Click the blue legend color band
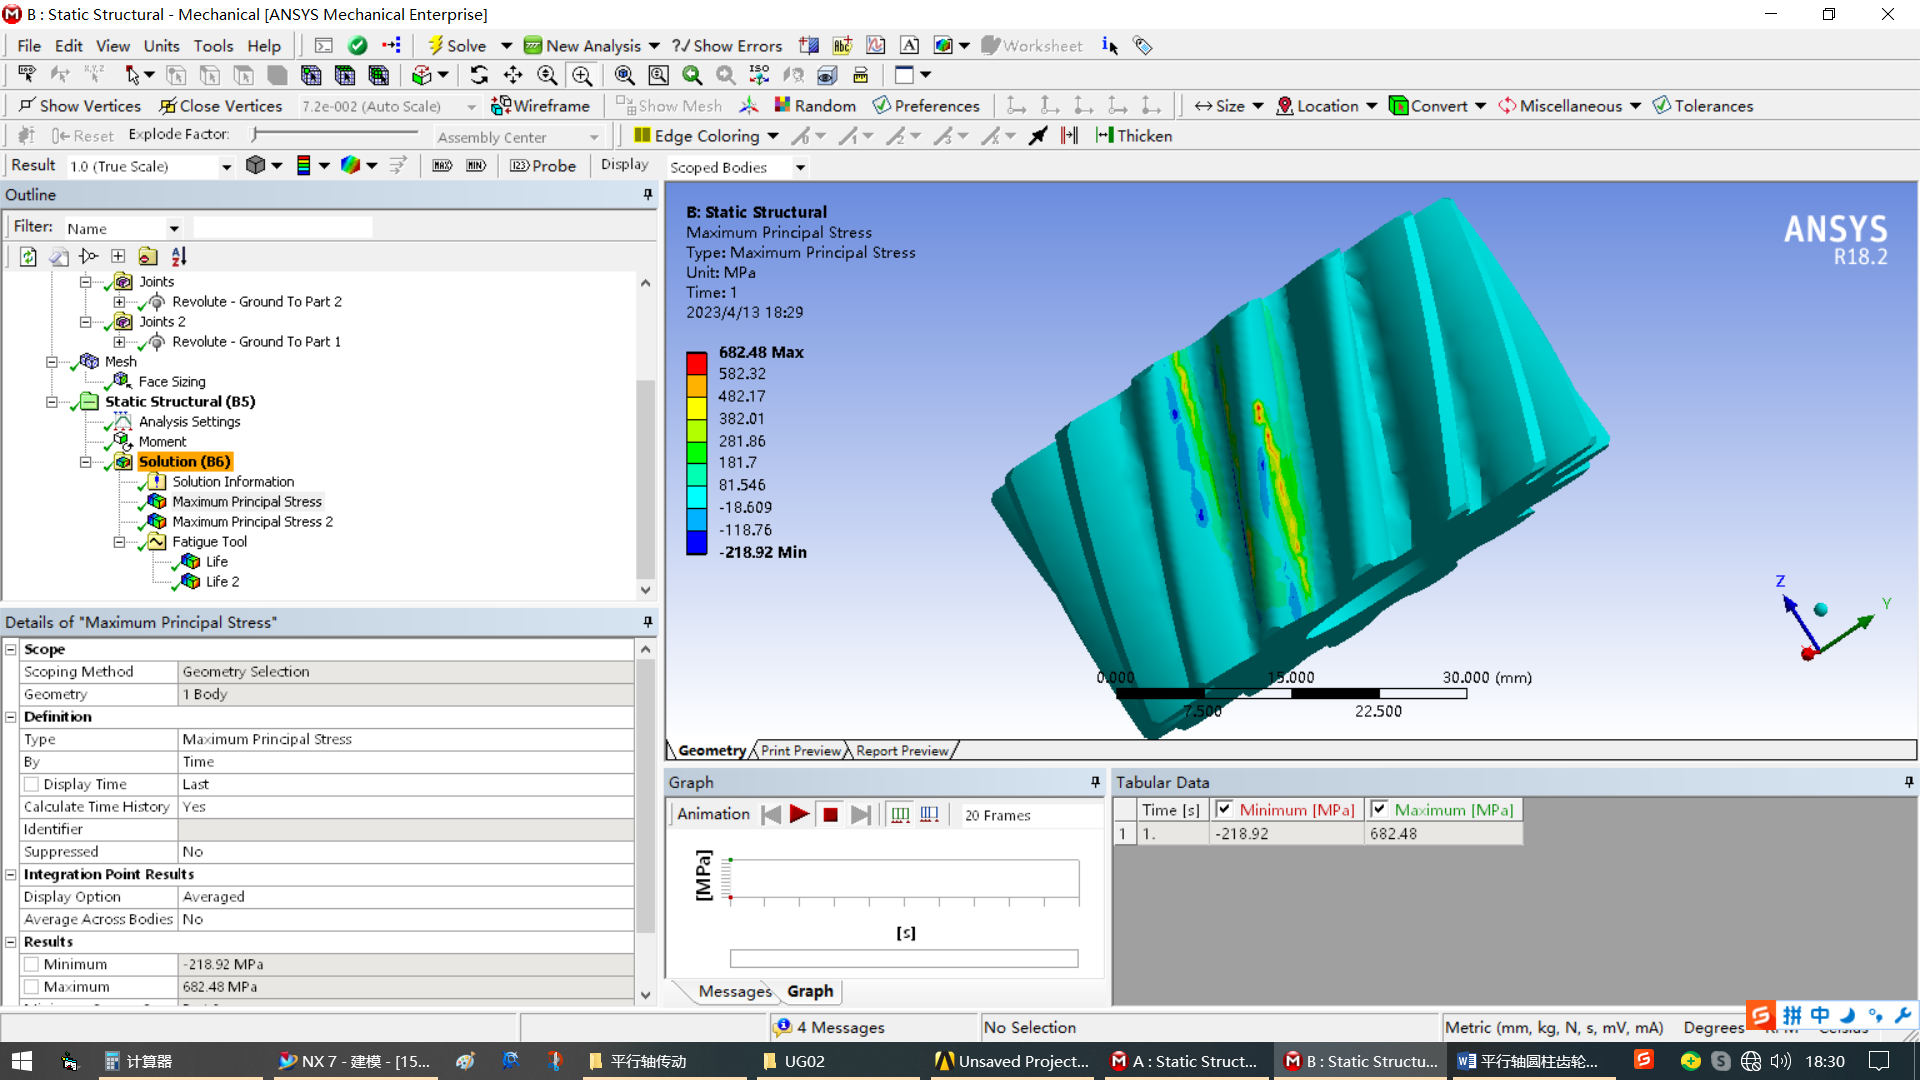Viewport: 1920px width, 1080px height. (697, 543)
